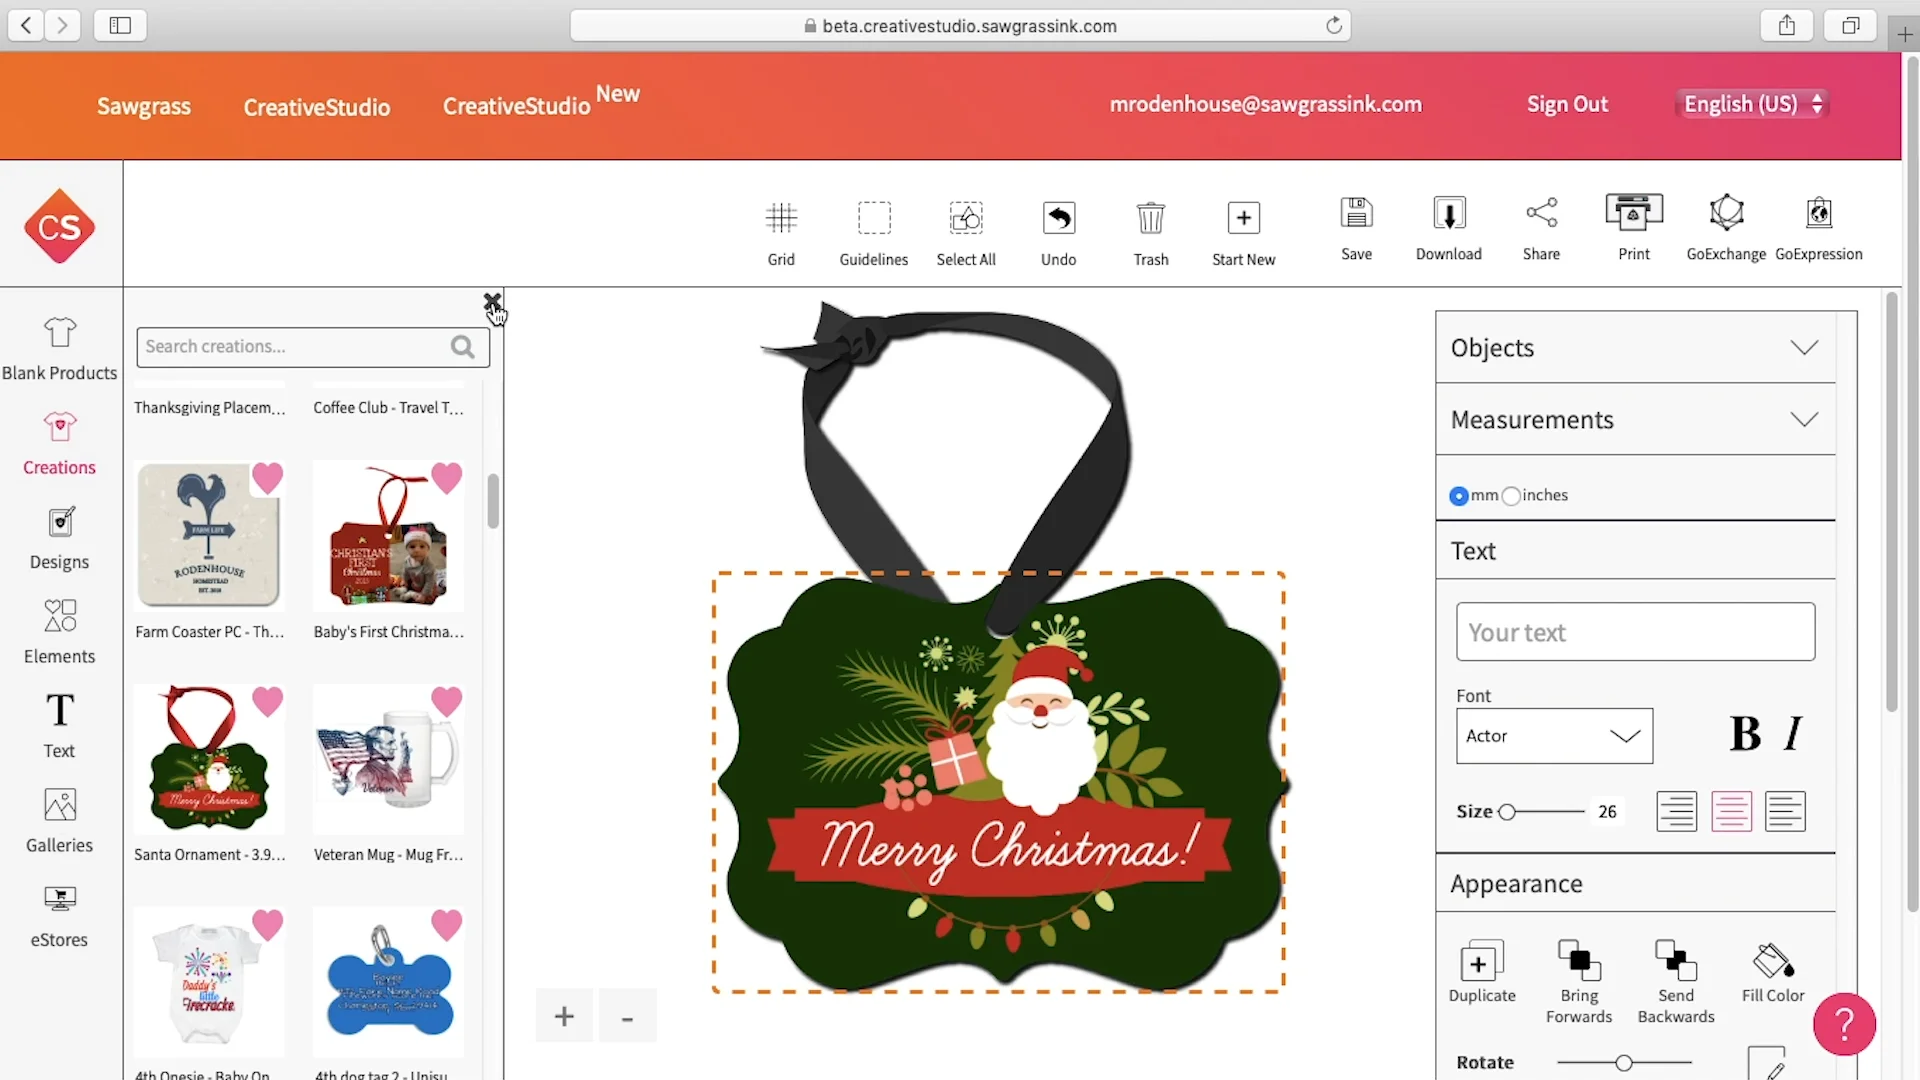Click the Sign Out link
Viewport: 1920px width, 1080px height.
pos(1567,104)
